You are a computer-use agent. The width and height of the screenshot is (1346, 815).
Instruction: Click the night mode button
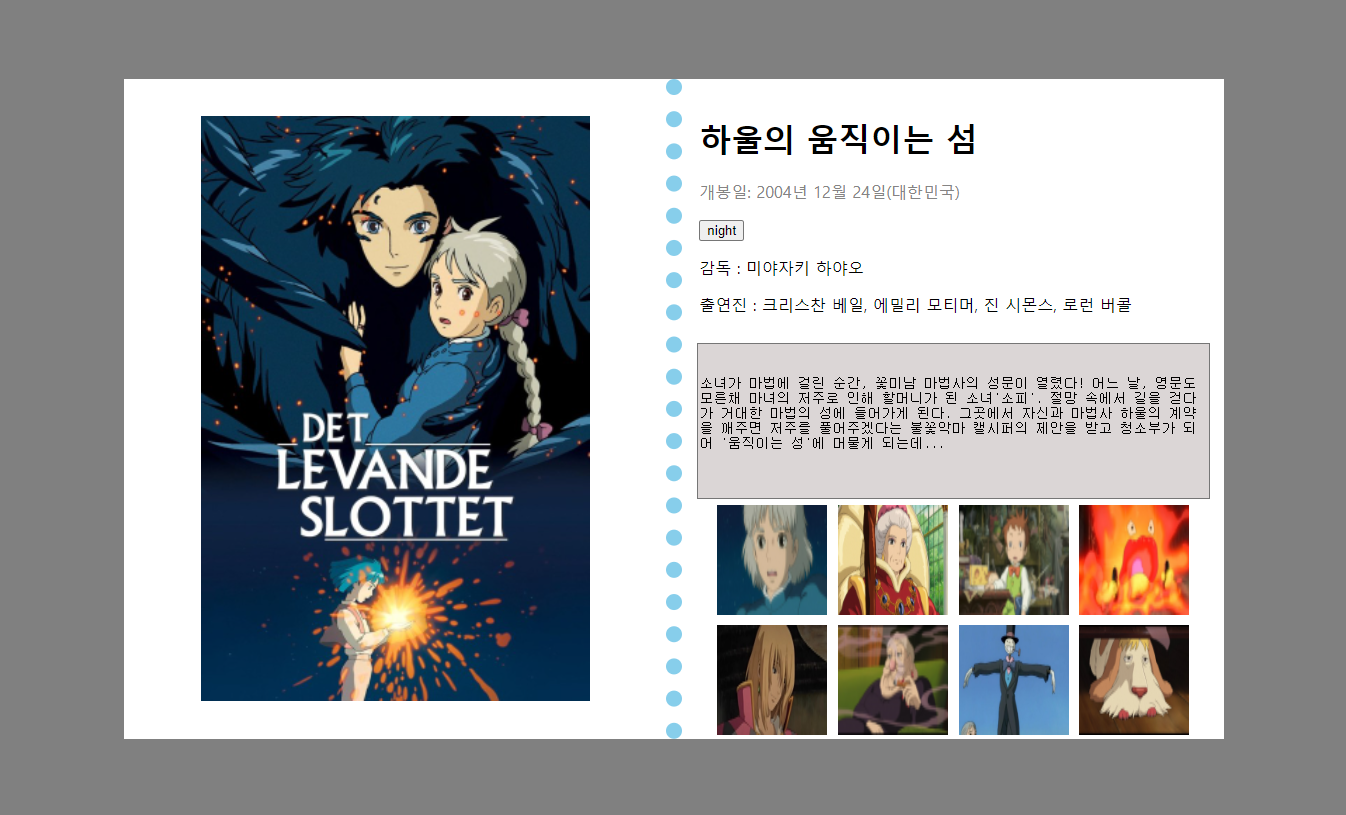pos(721,231)
